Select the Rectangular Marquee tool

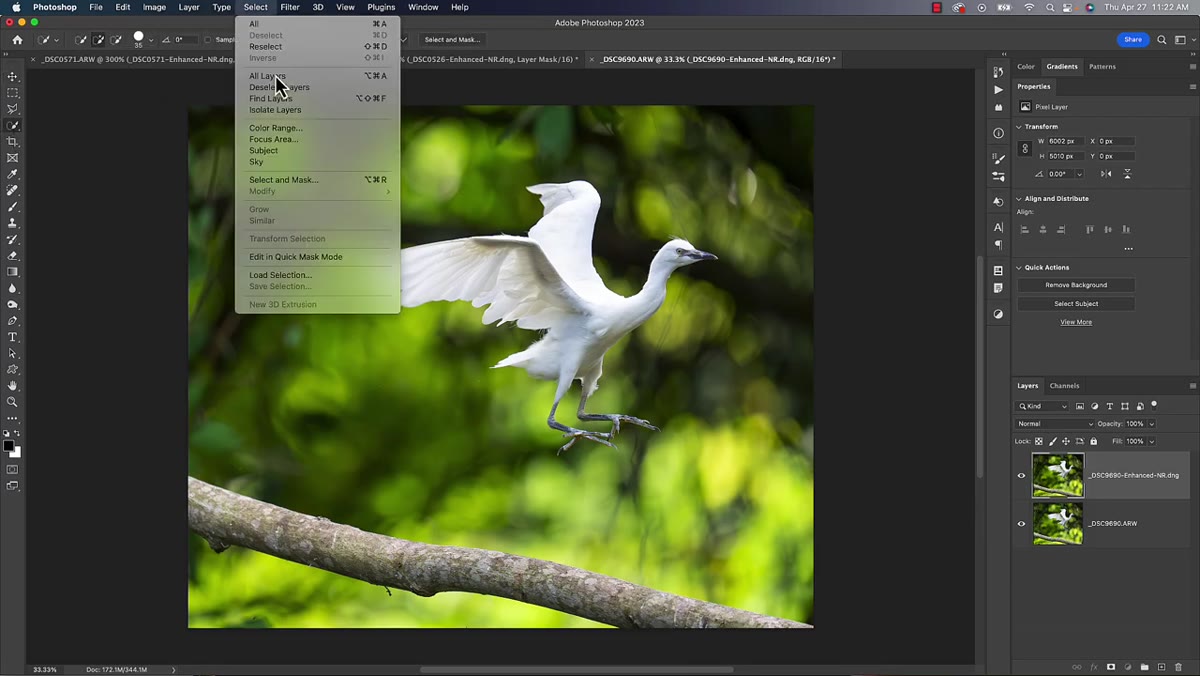13,93
